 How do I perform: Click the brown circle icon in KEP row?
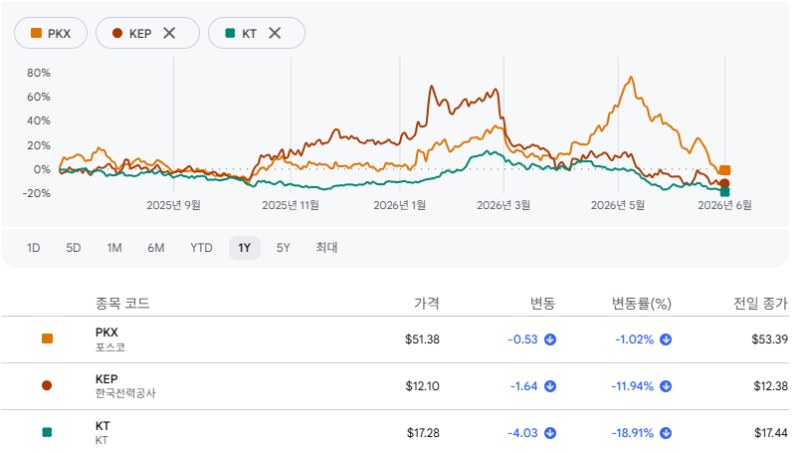(x=47, y=386)
